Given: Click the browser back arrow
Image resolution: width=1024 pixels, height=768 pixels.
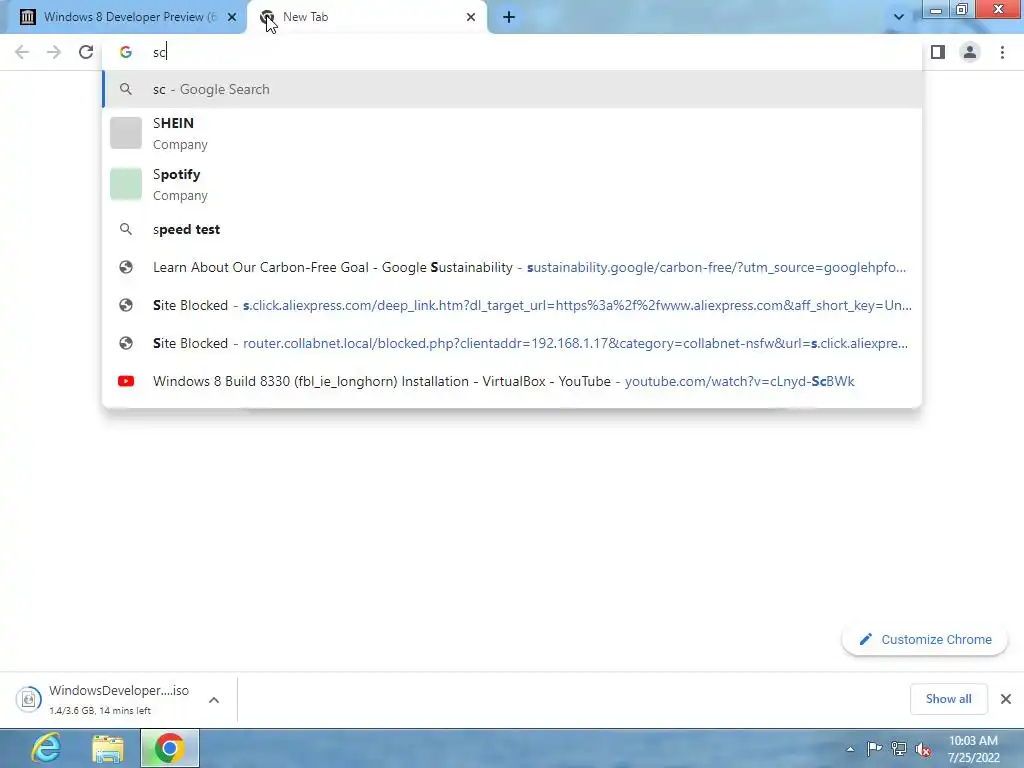Looking at the screenshot, I should (x=22, y=52).
